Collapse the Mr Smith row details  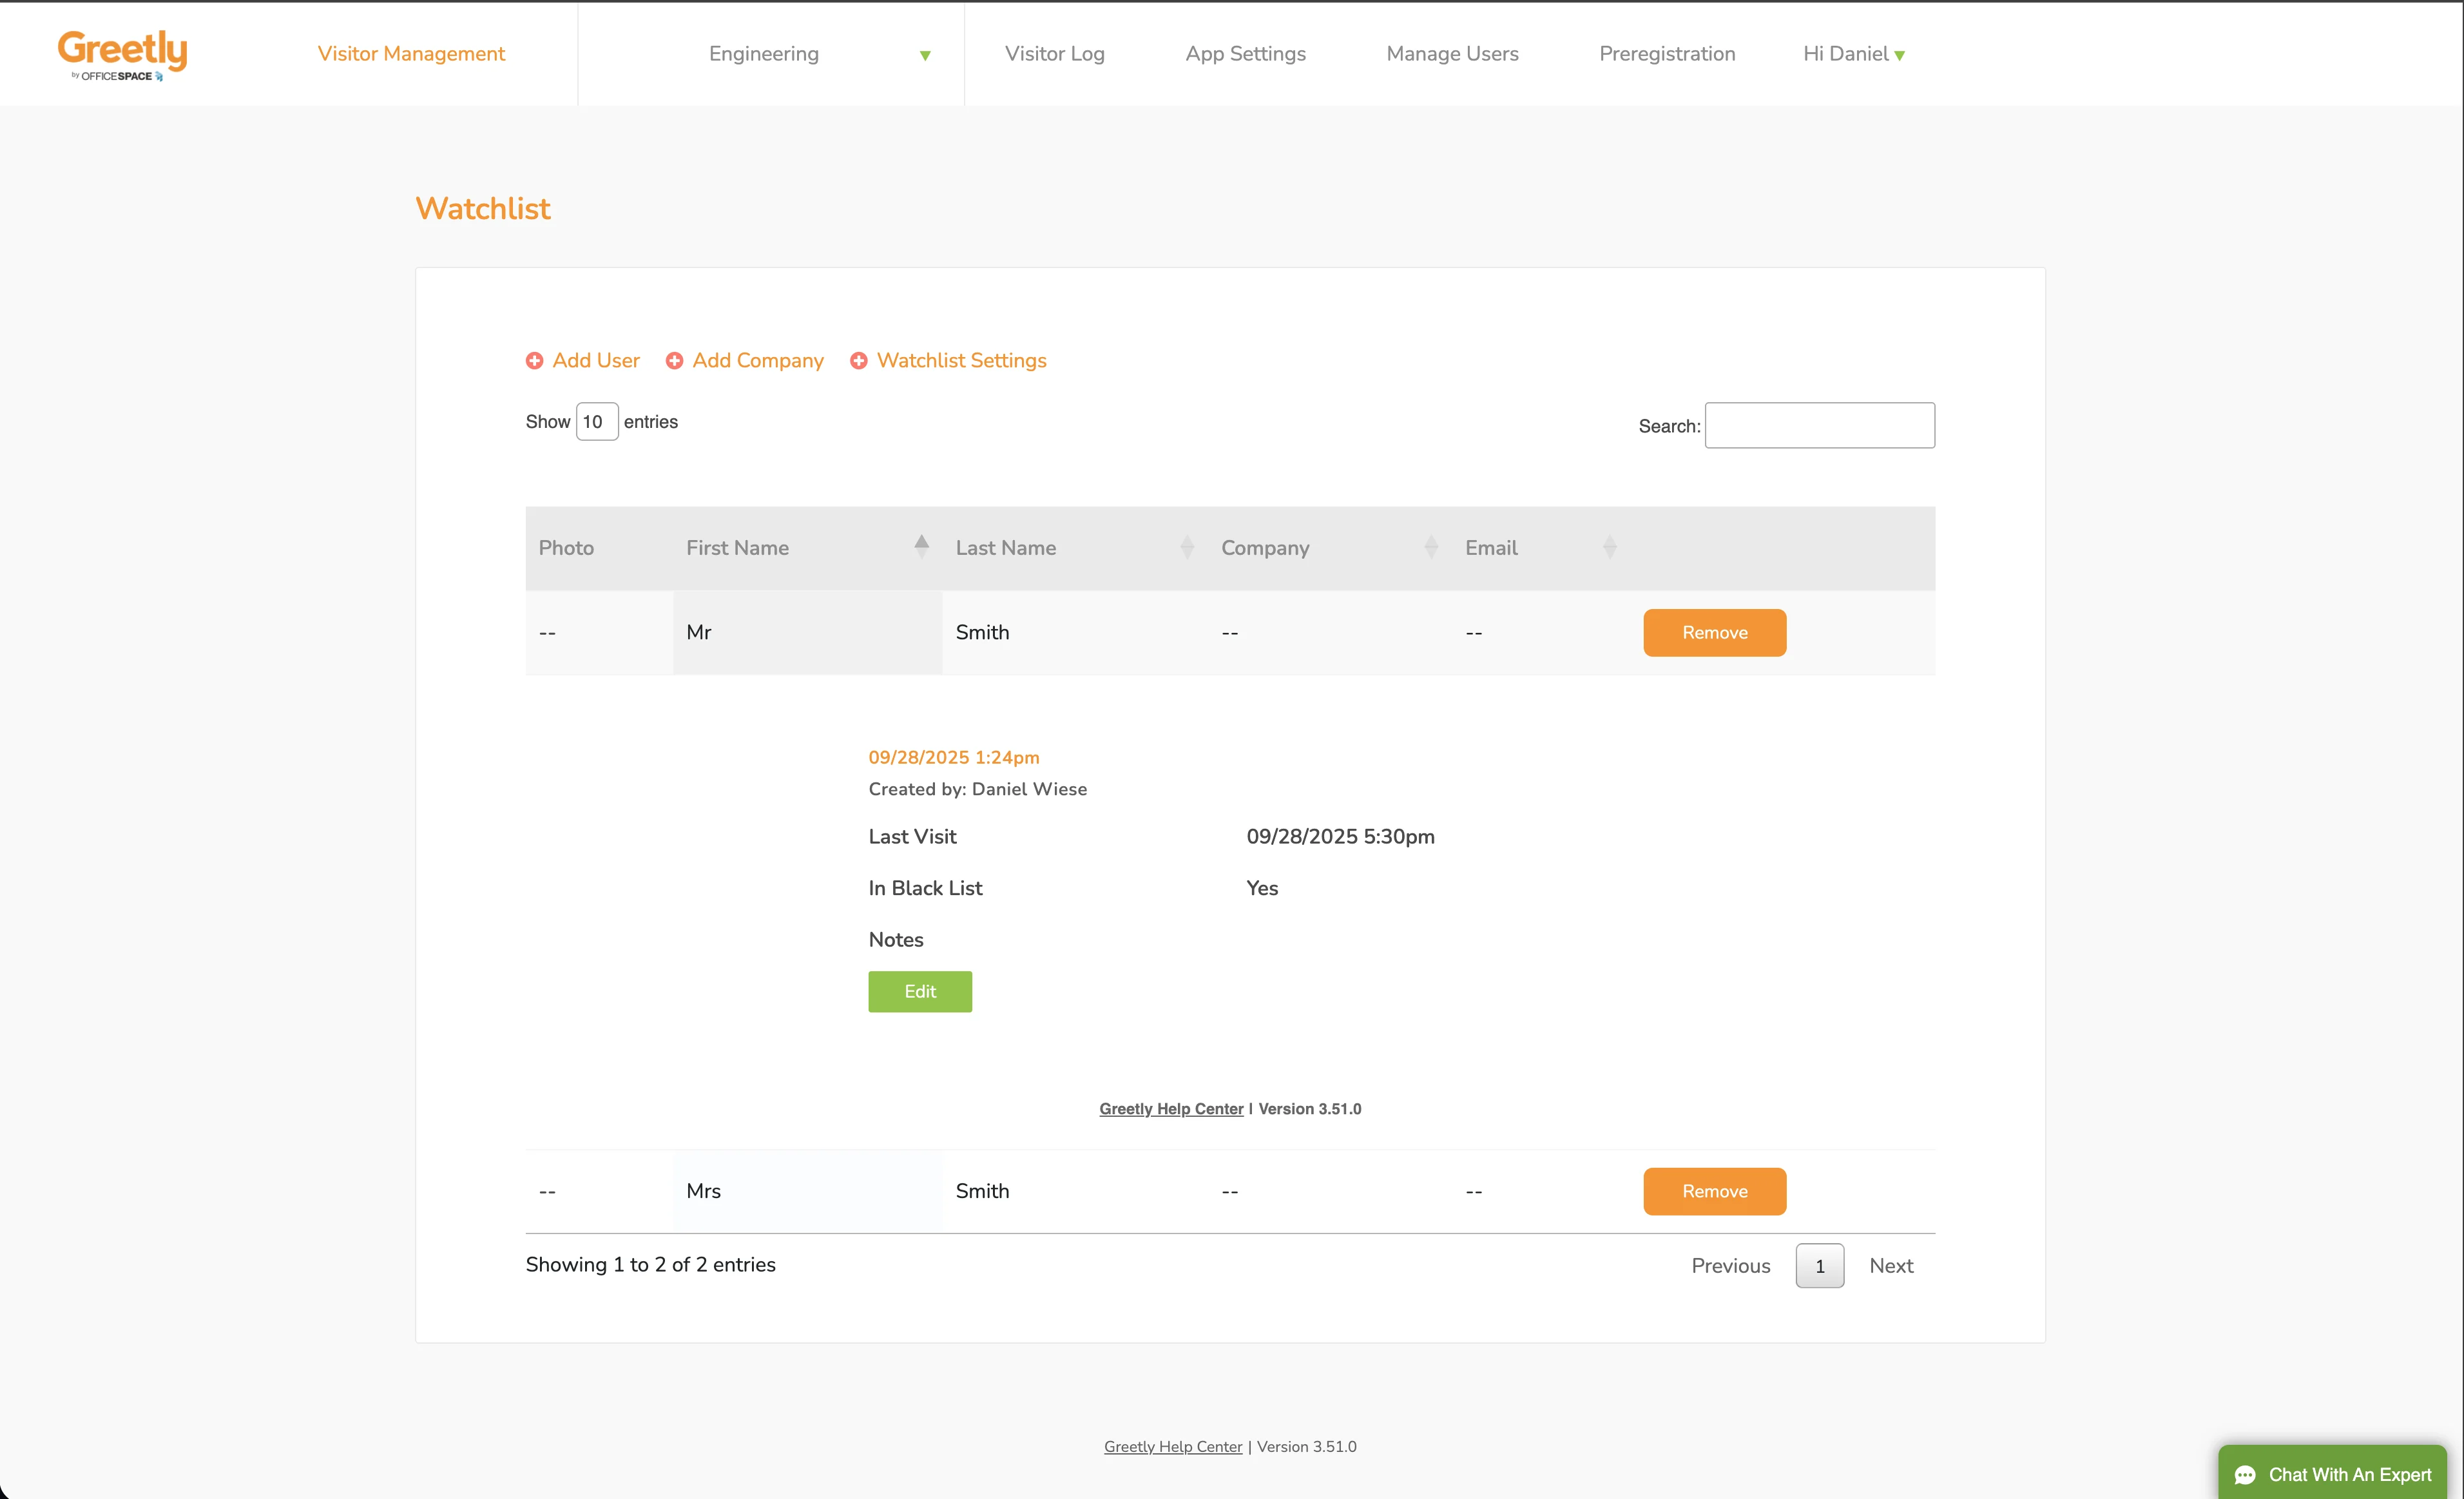pos(806,632)
